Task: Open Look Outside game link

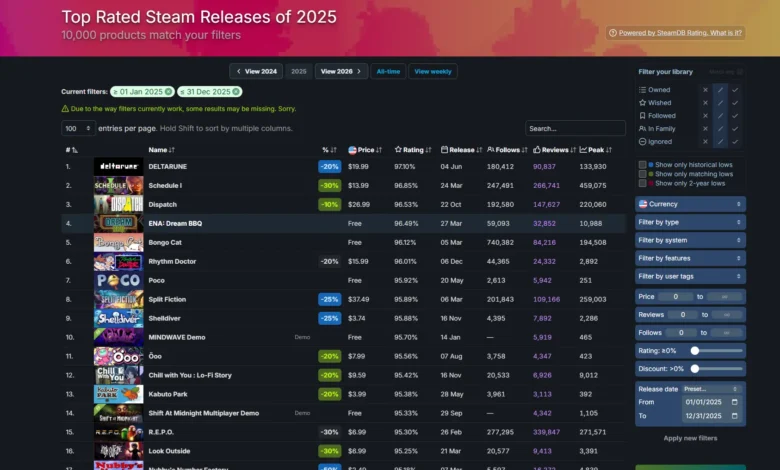Action: click(169, 451)
